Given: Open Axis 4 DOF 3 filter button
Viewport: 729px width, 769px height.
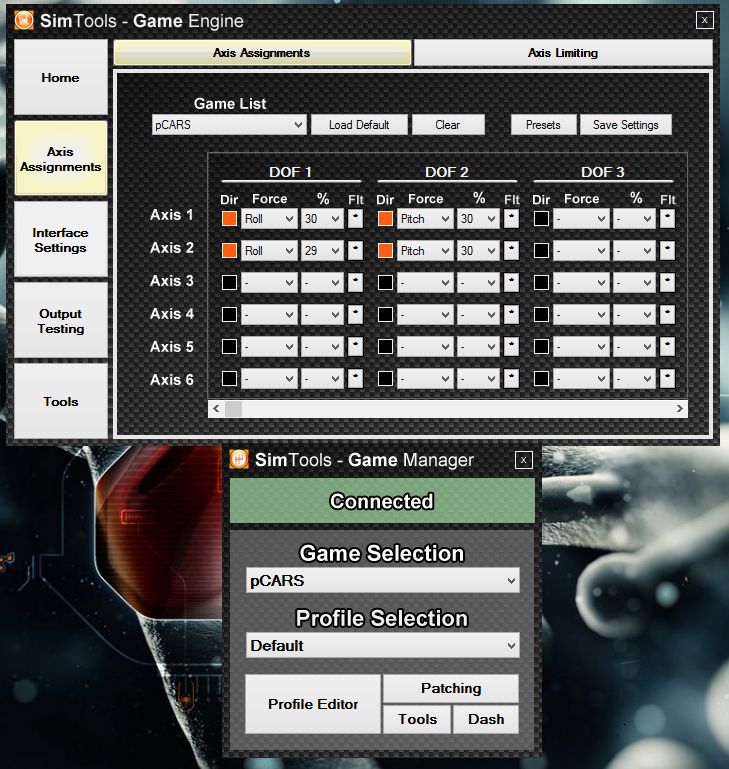Looking at the screenshot, I should tap(667, 314).
